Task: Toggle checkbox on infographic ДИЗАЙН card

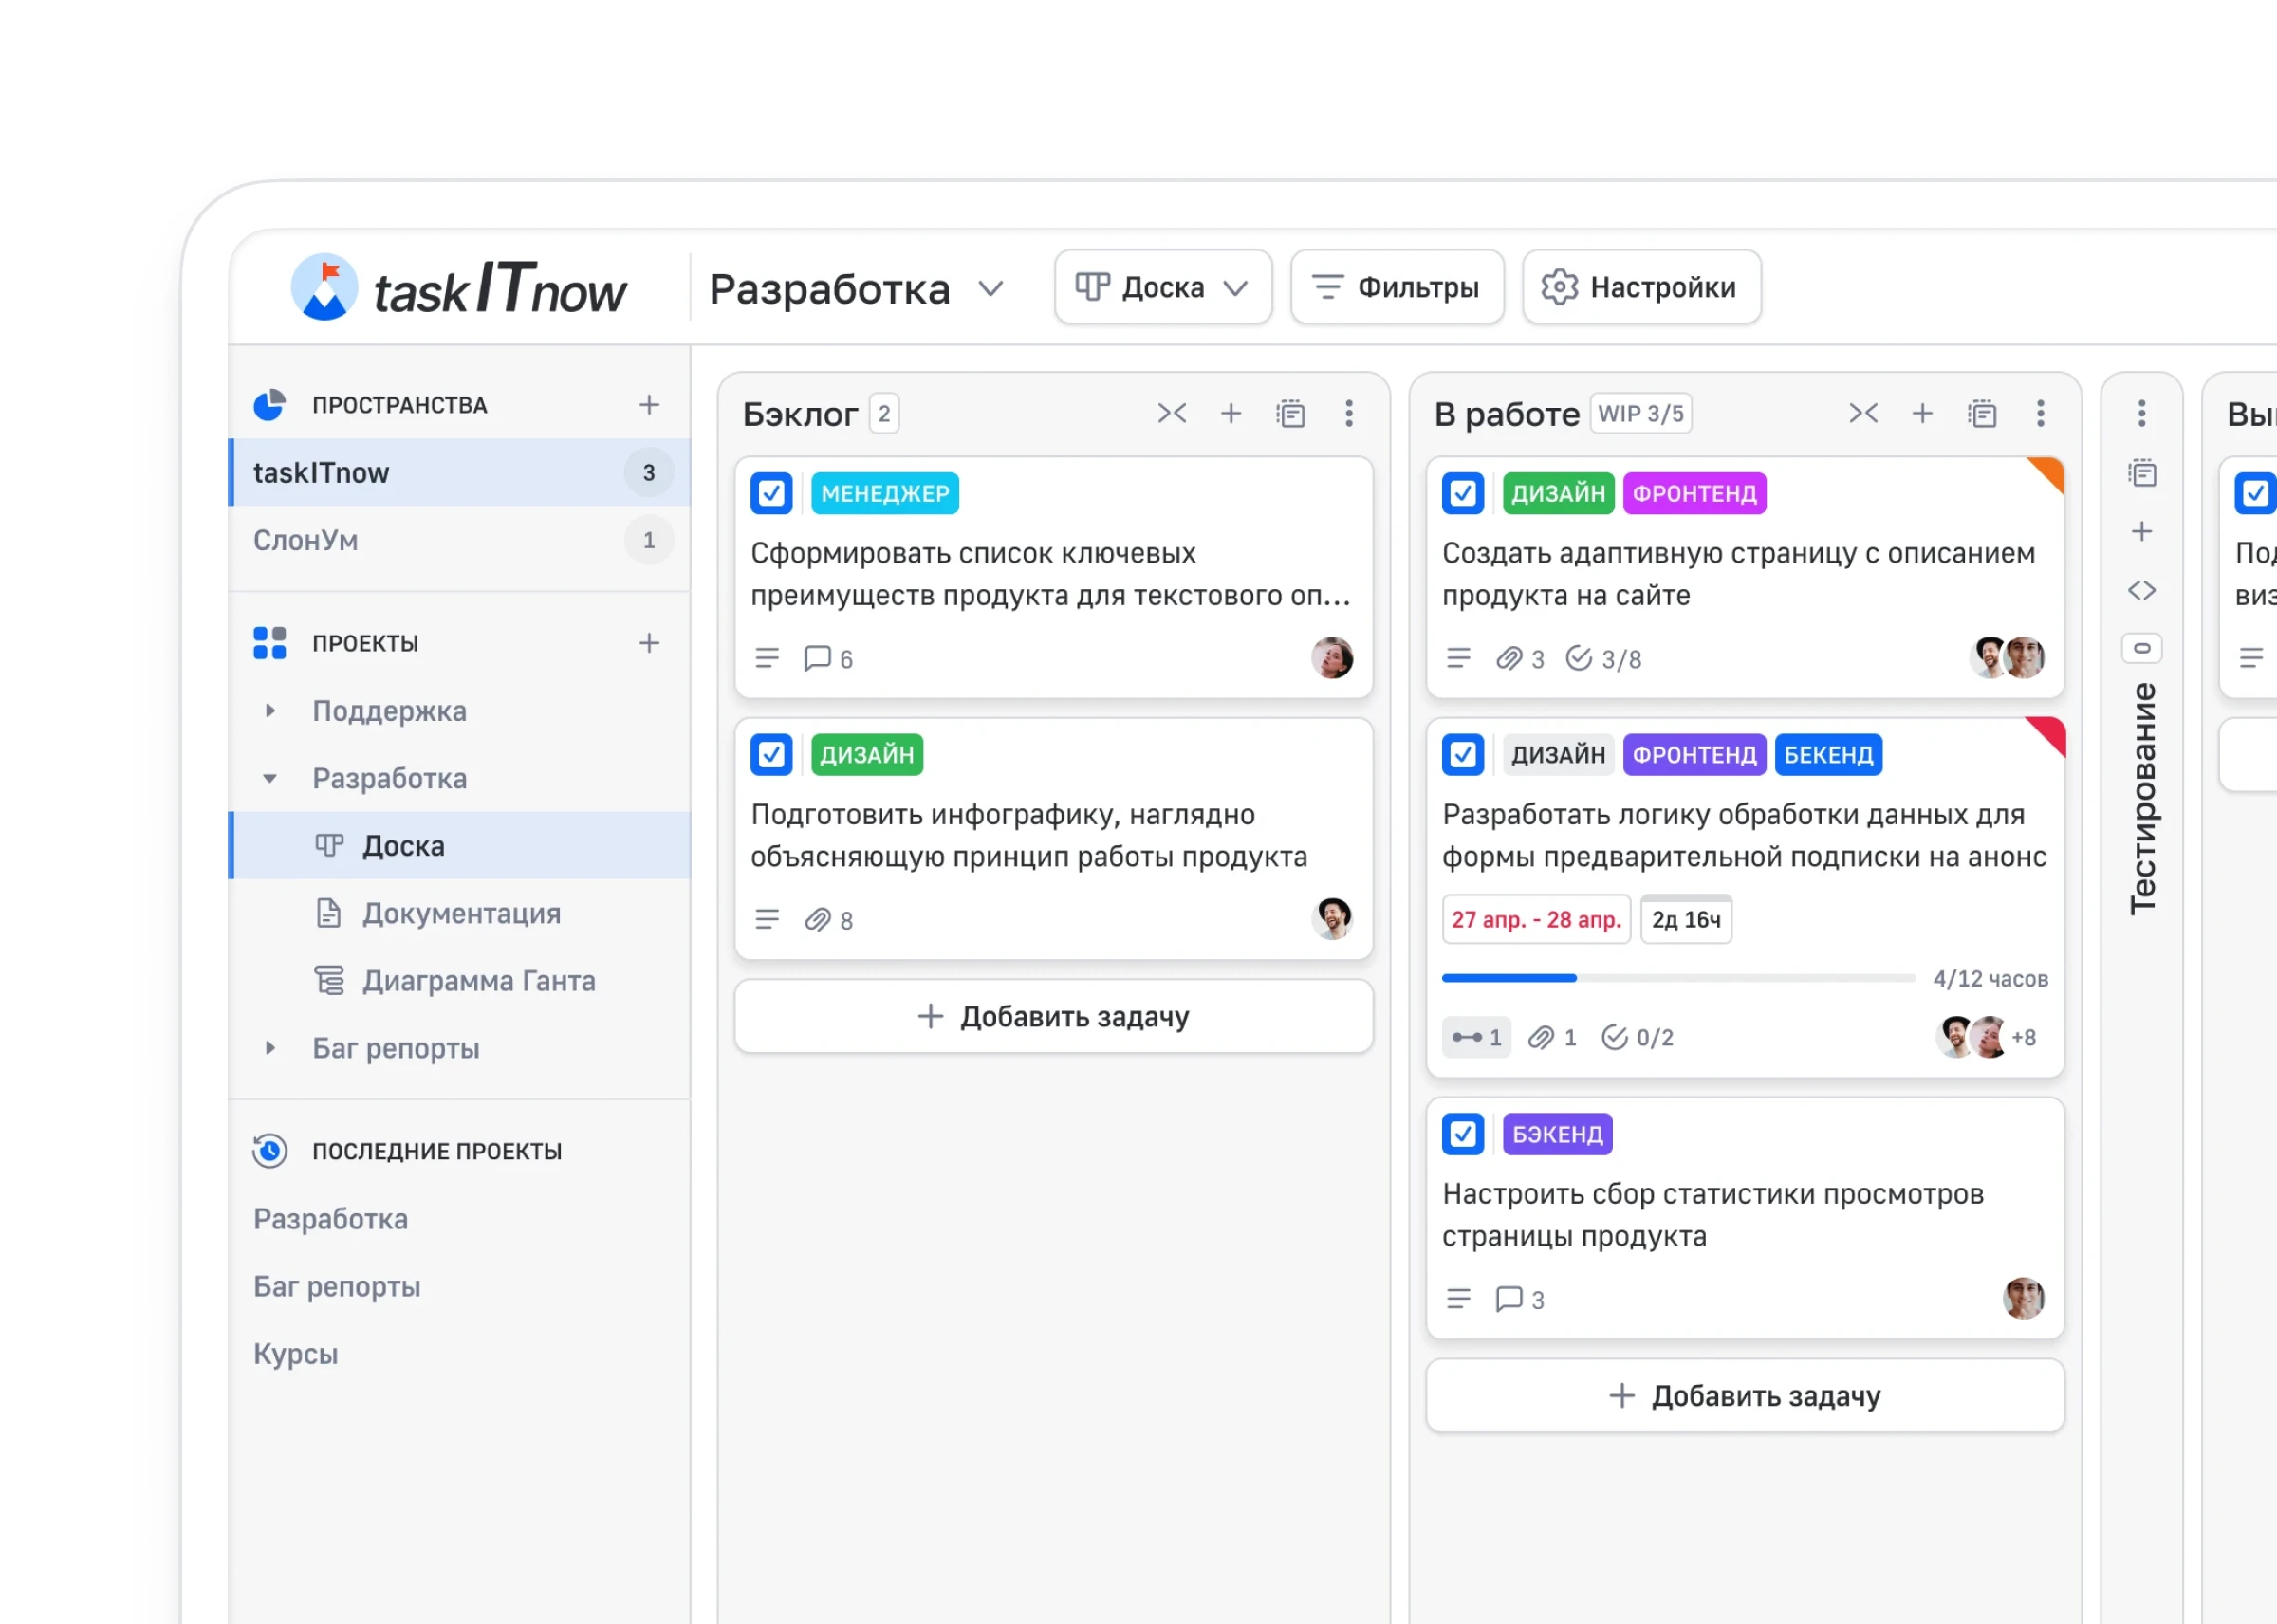Action: click(x=771, y=754)
